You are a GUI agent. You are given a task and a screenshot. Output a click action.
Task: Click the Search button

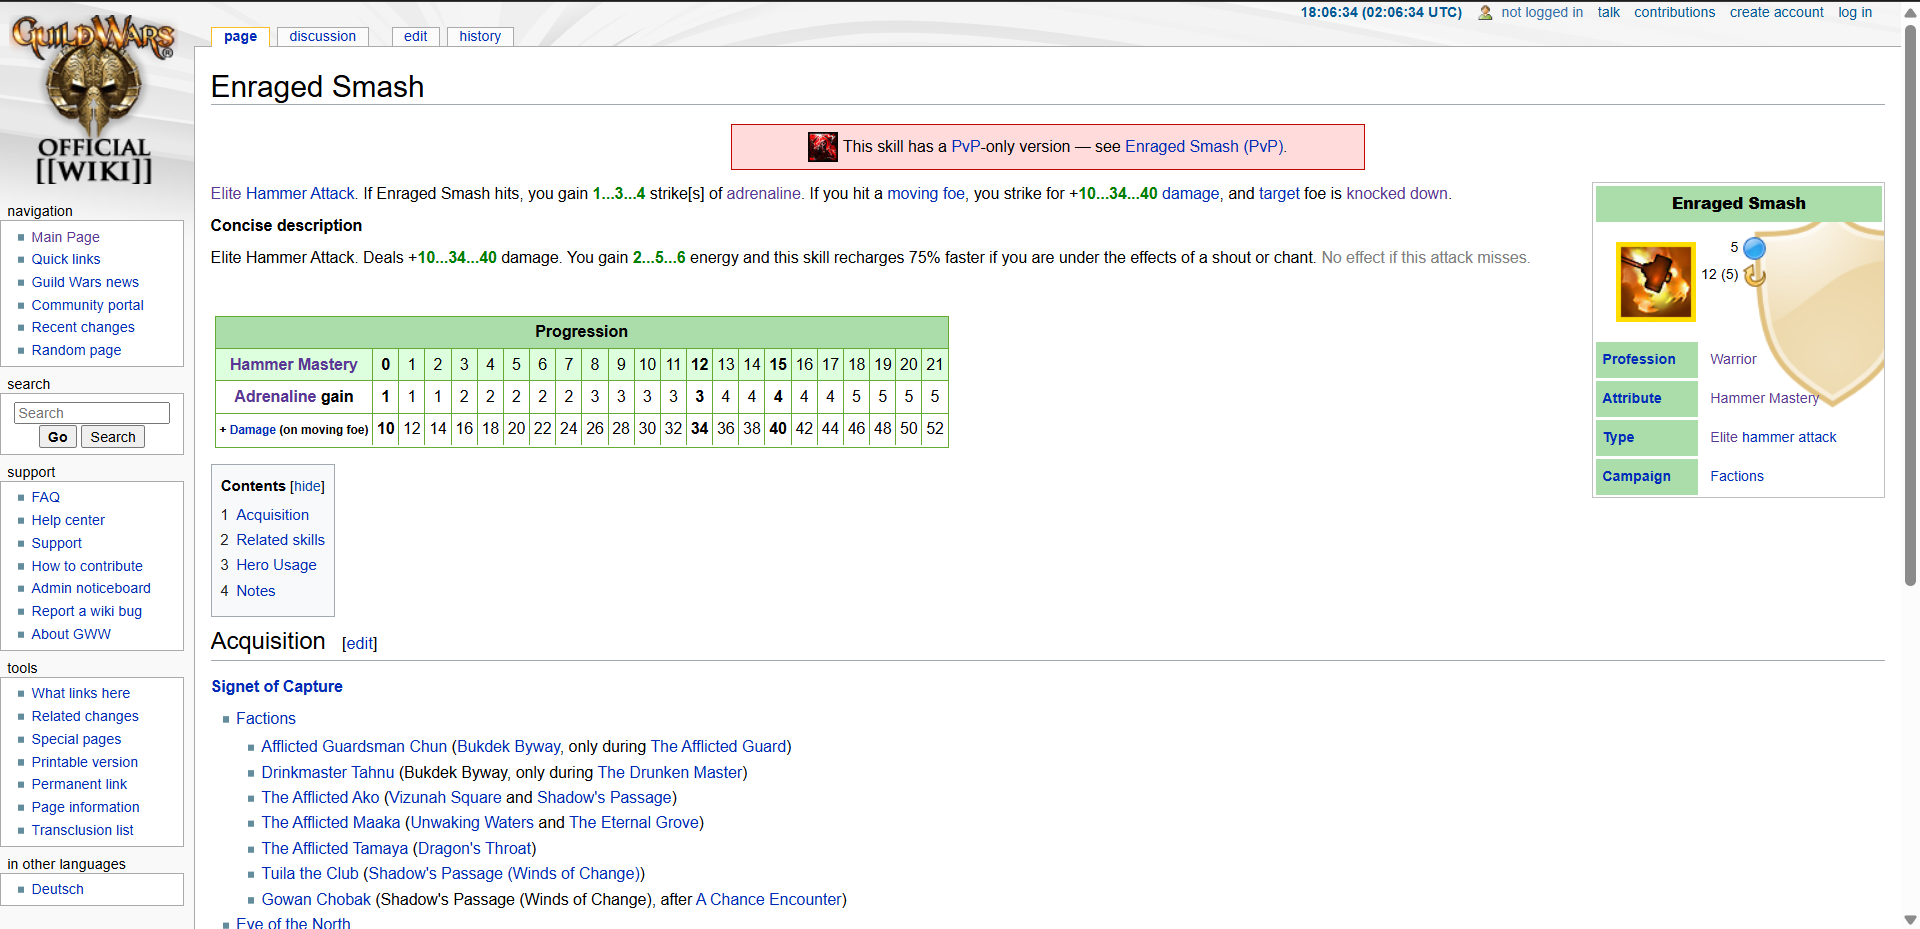[x=113, y=437]
